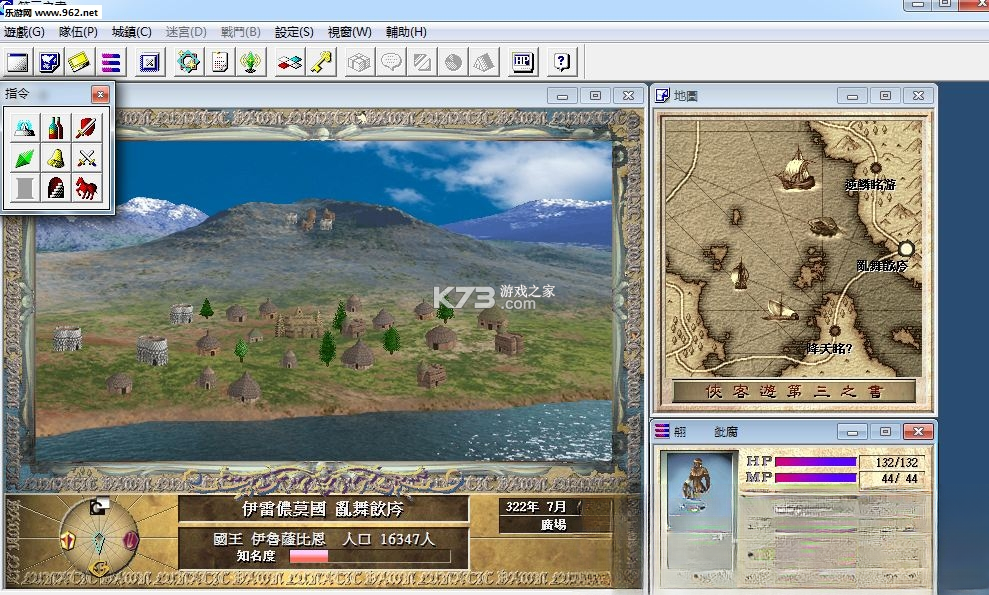This screenshot has height=595, width=989.
Task: Click the 322年 7月 date display
Action: (x=535, y=507)
